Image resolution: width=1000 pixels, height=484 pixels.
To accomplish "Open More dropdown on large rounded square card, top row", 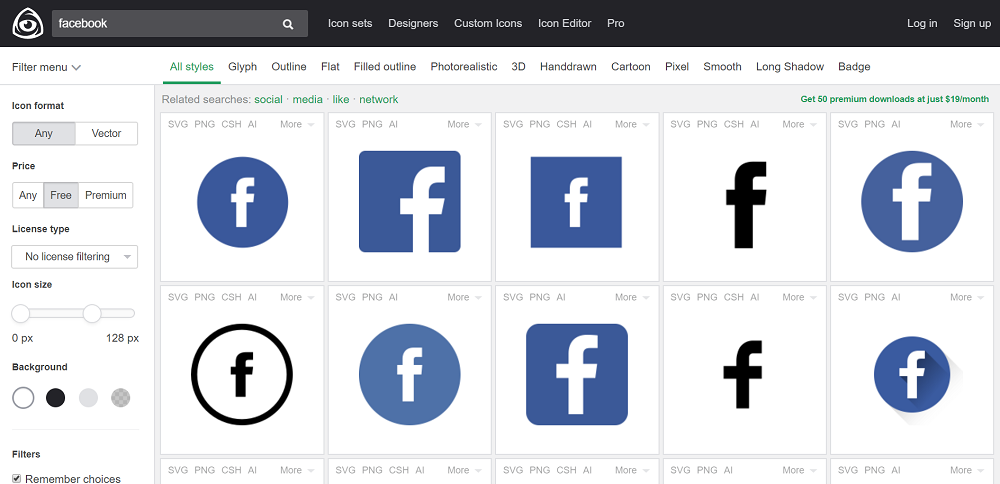I will [465, 124].
